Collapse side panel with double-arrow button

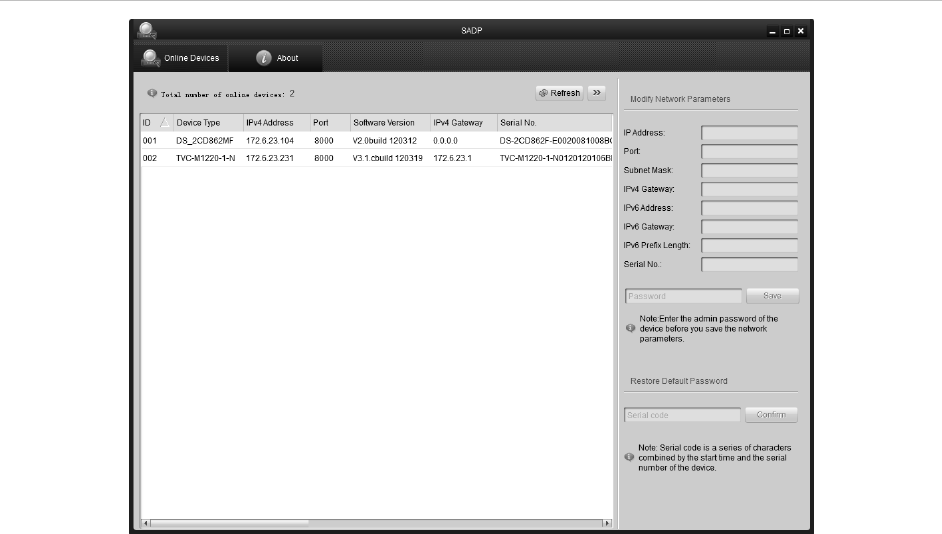pos(597,93)
